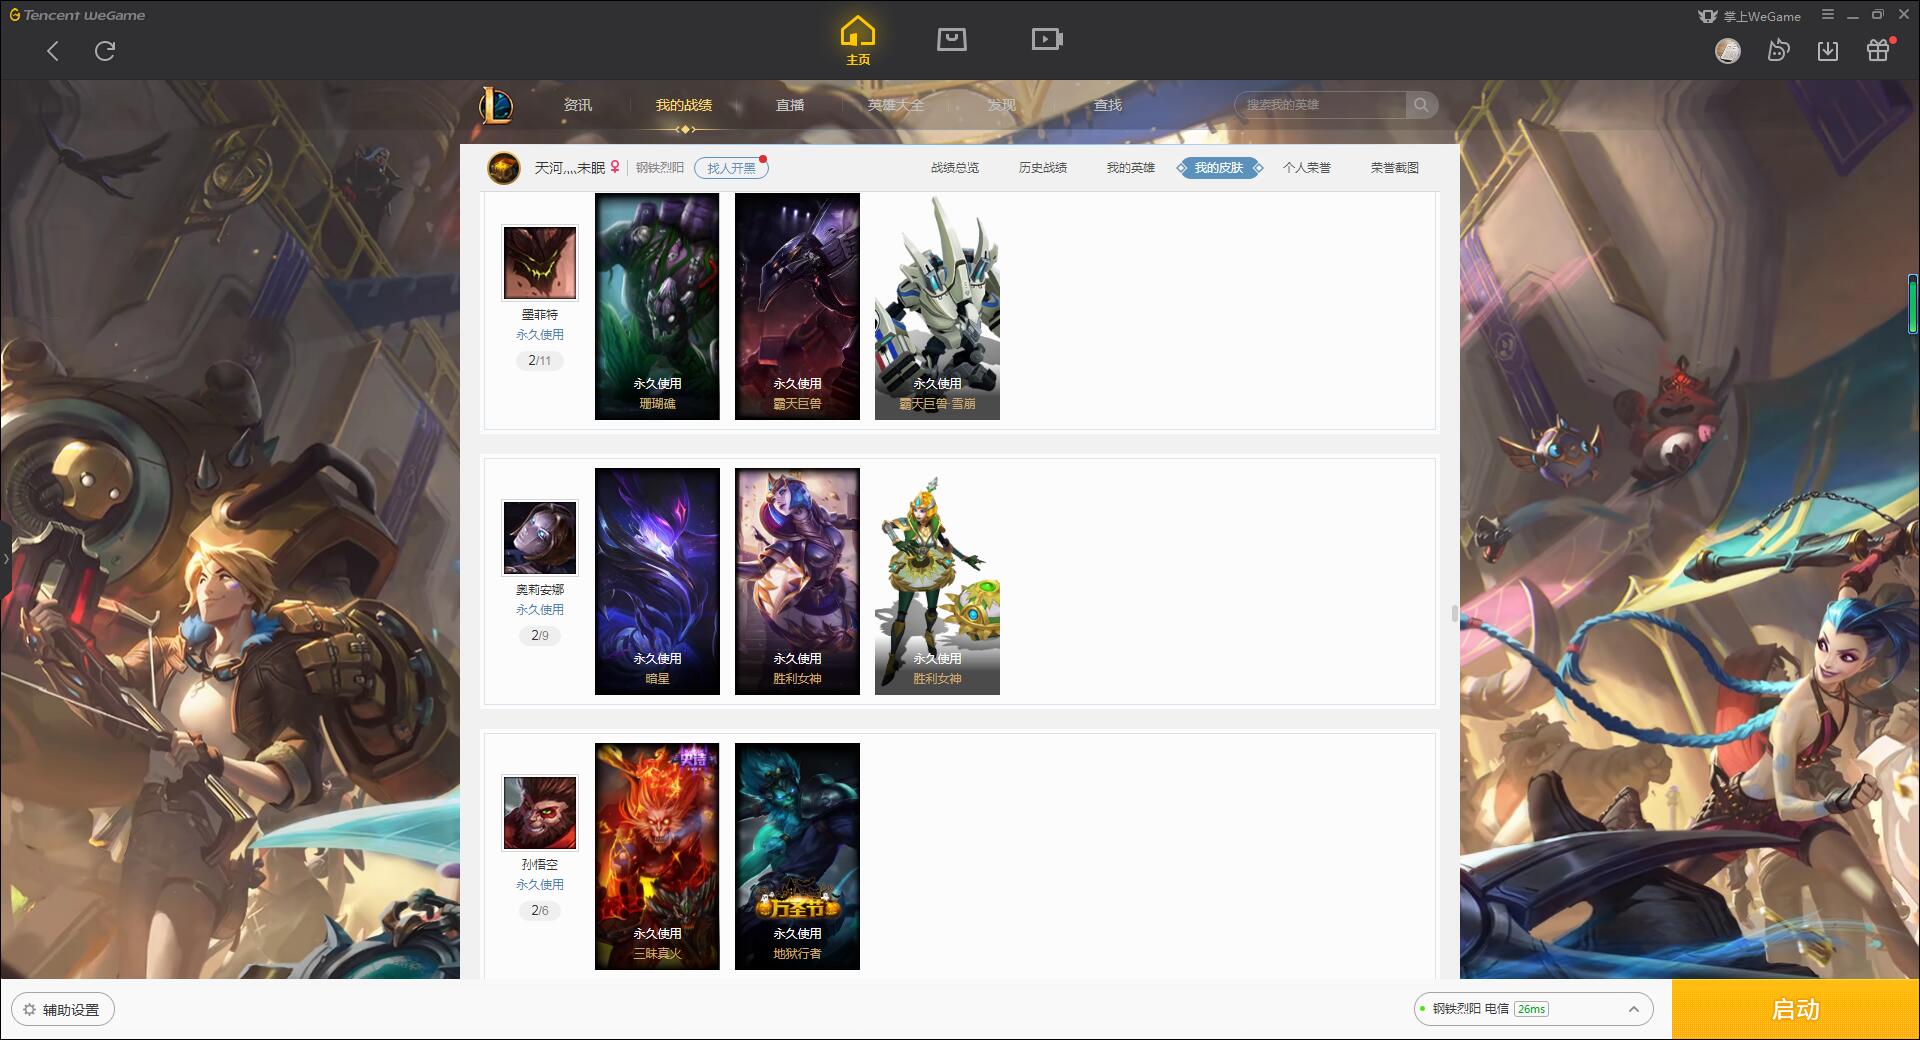Switch to 我的英雄 sub-tab
1920x1040 pixels.
(1131, 168)
